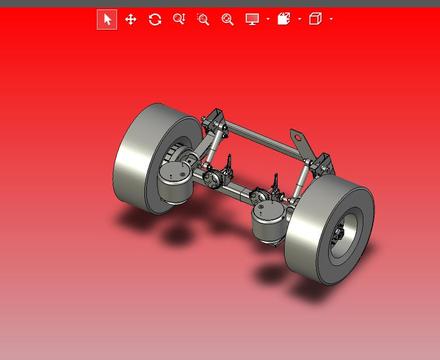Choose the Pan tool with four arrows
This screenshot has width=440, height=360.
pos(131,19)
